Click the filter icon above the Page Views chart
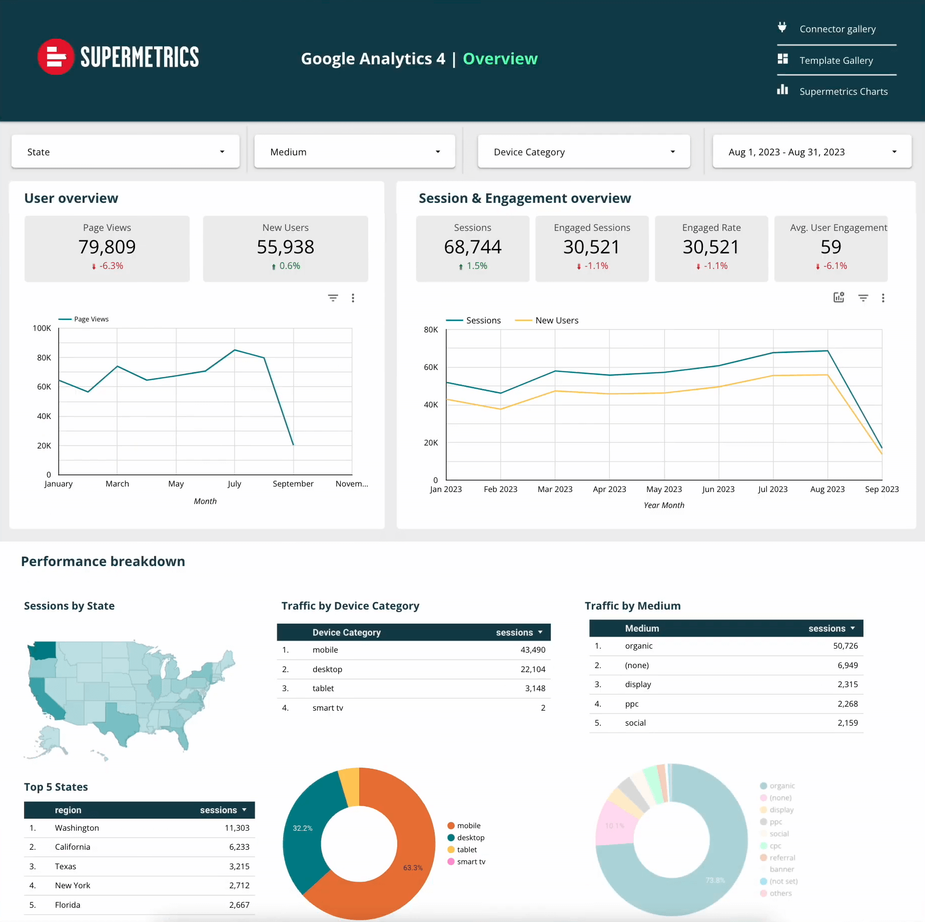The width and height of the screenshot is (925, 922). click(332, 297)
